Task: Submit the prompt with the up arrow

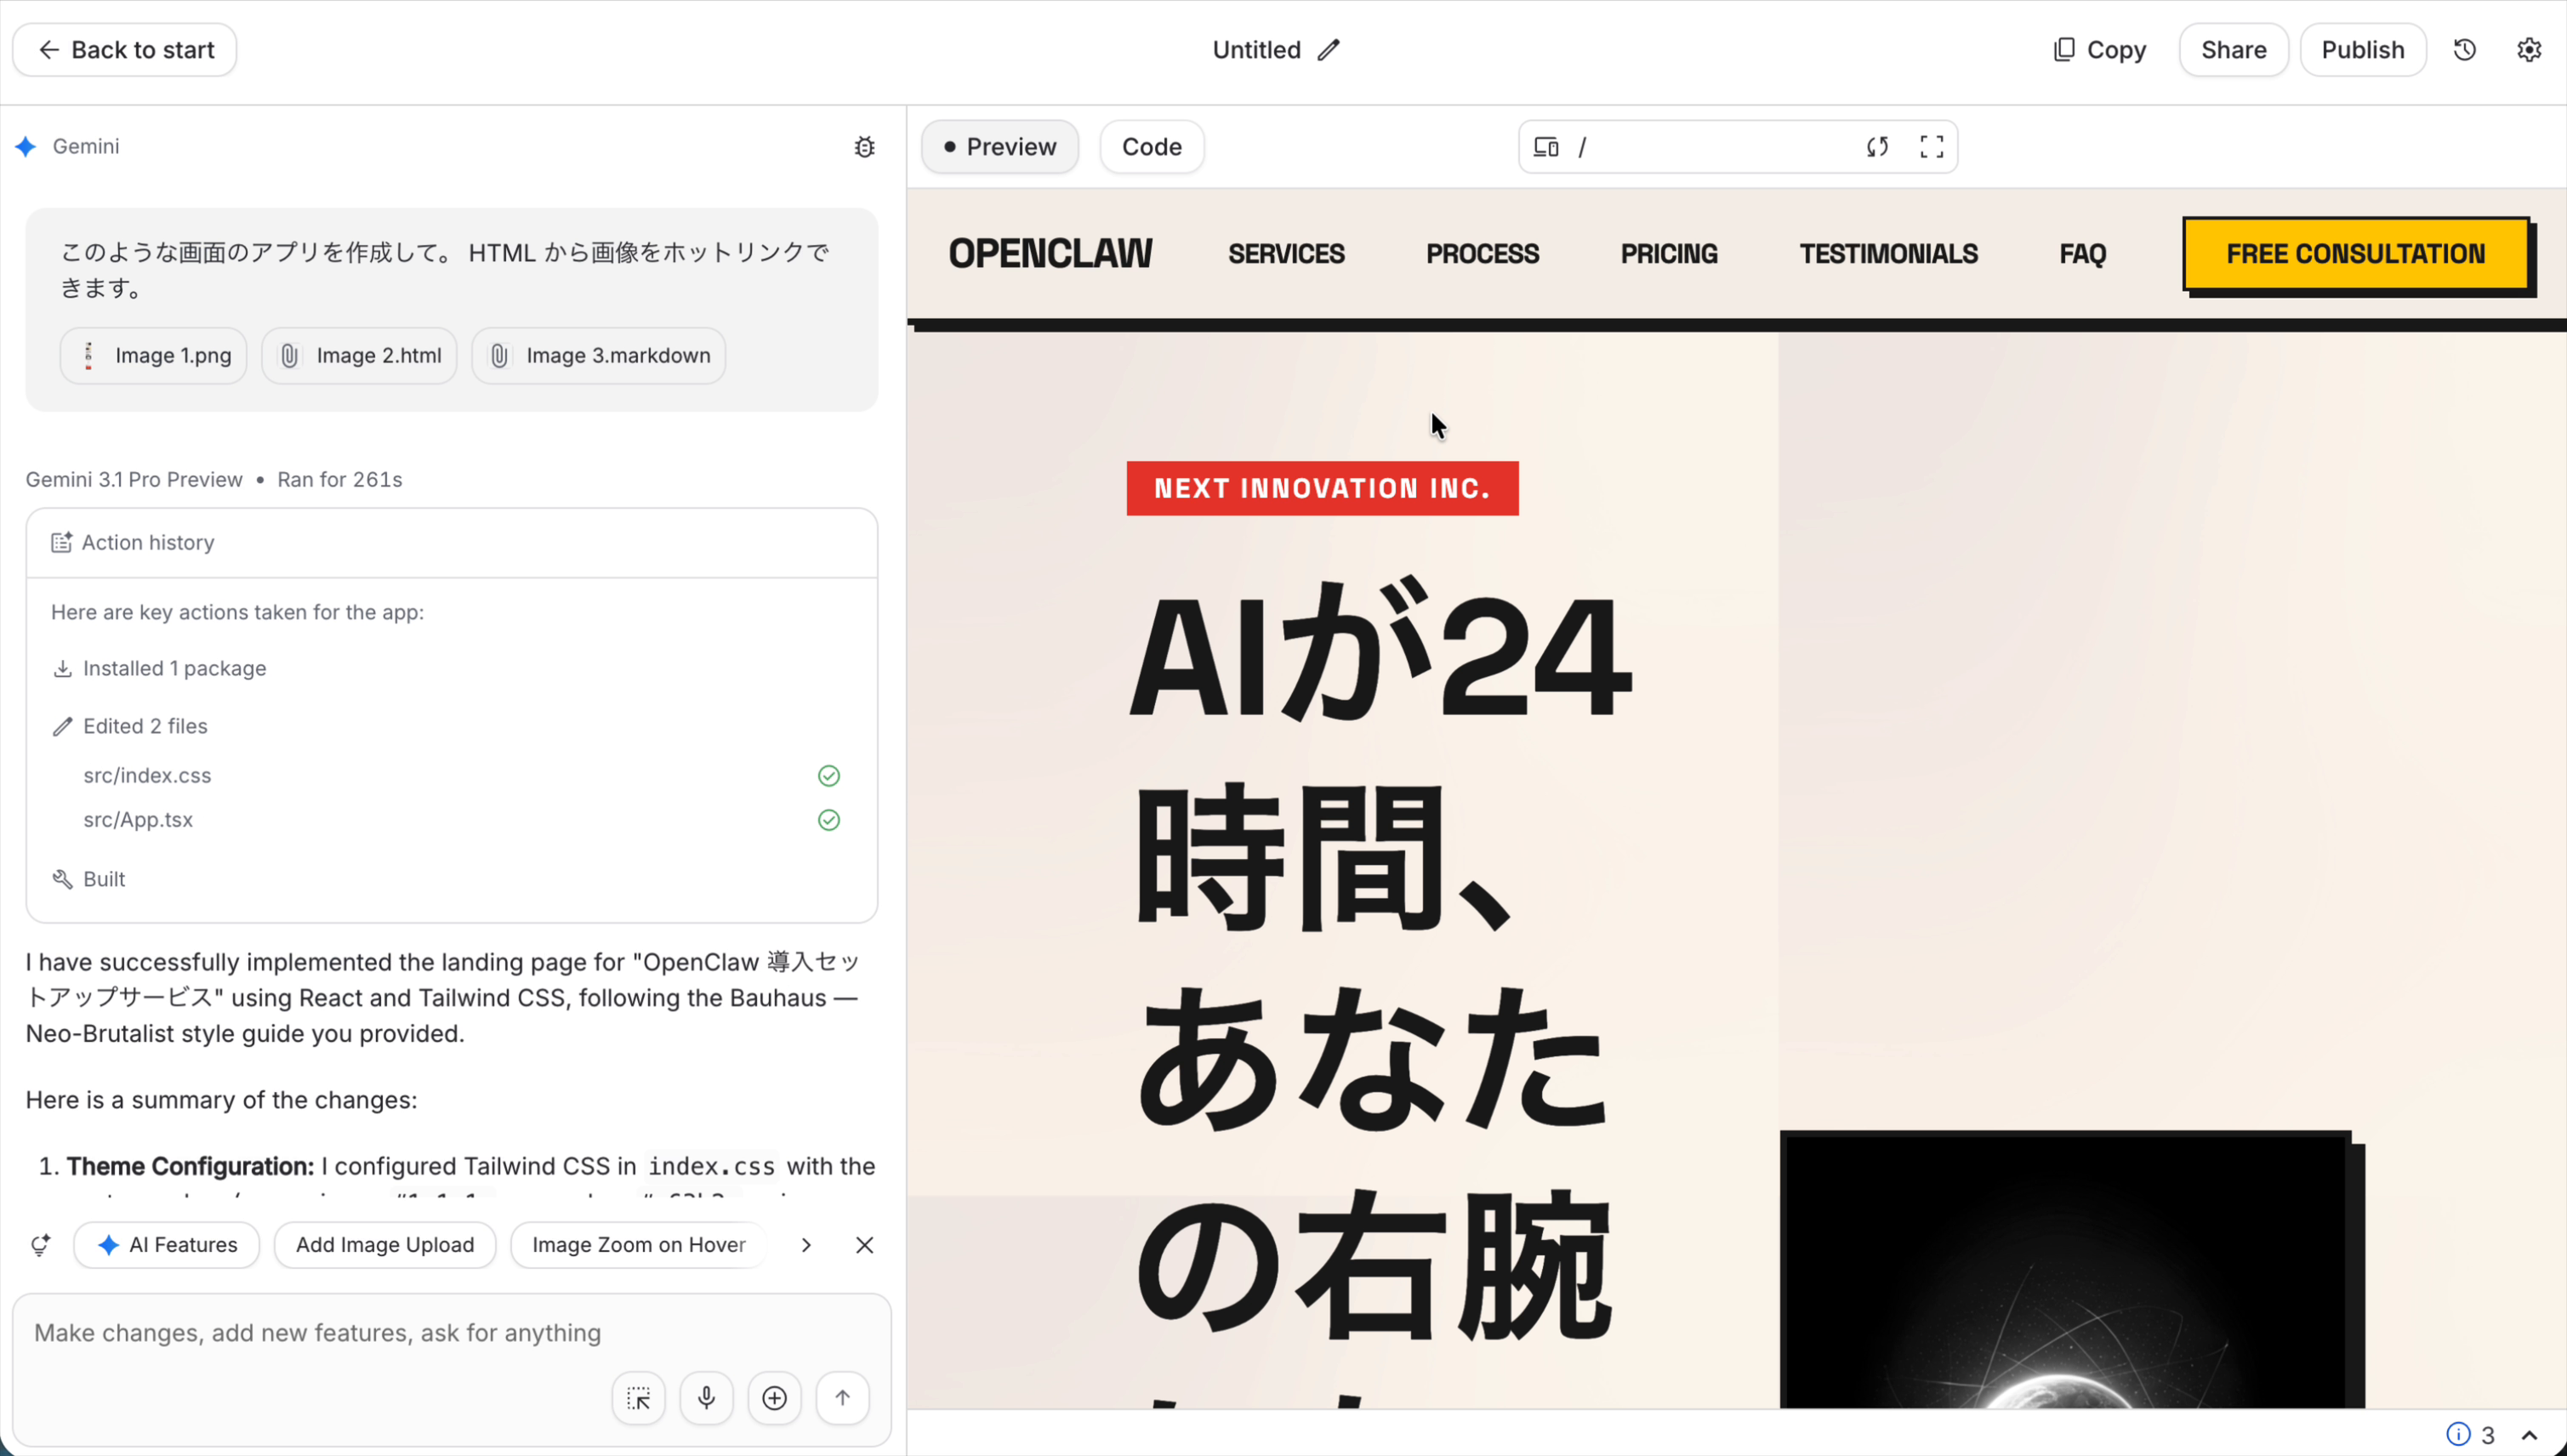Action: 842,1397
